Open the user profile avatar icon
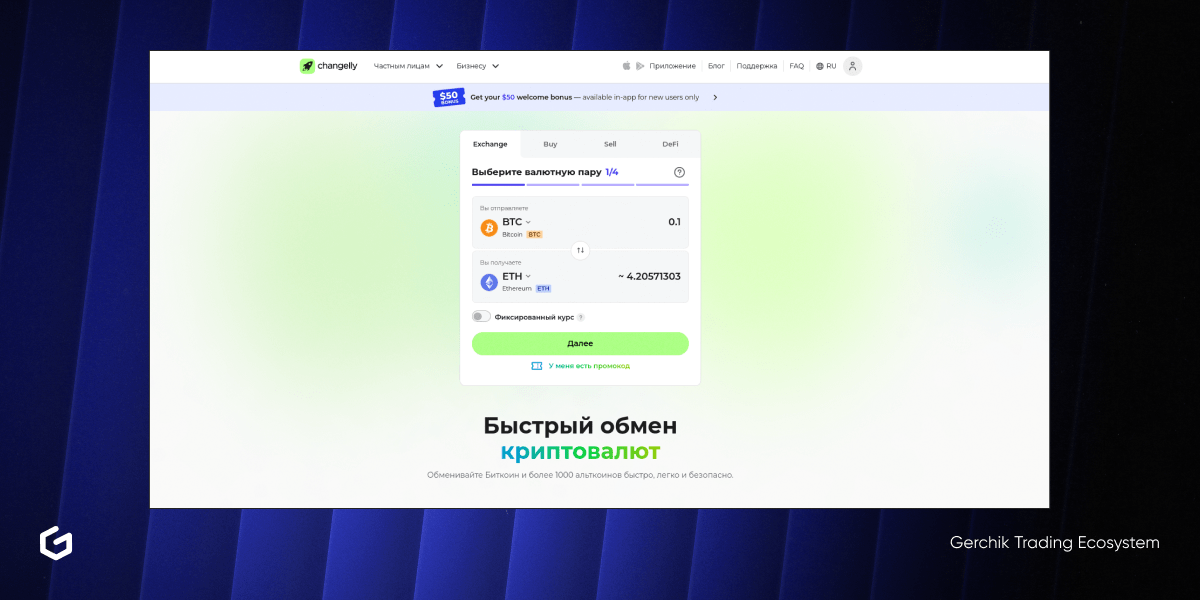Screen dimensions: 1200x600 pos(852,66)
